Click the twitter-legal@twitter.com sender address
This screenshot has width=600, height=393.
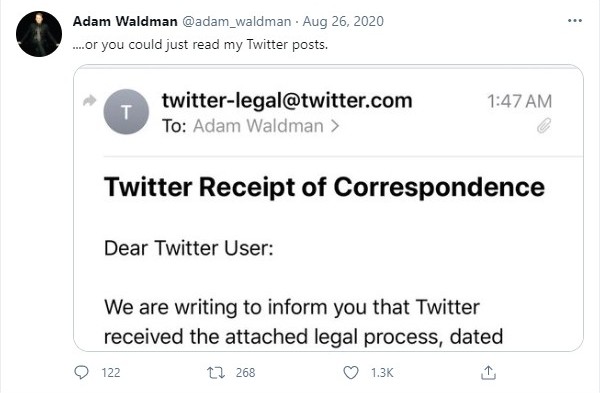[287, 101]
